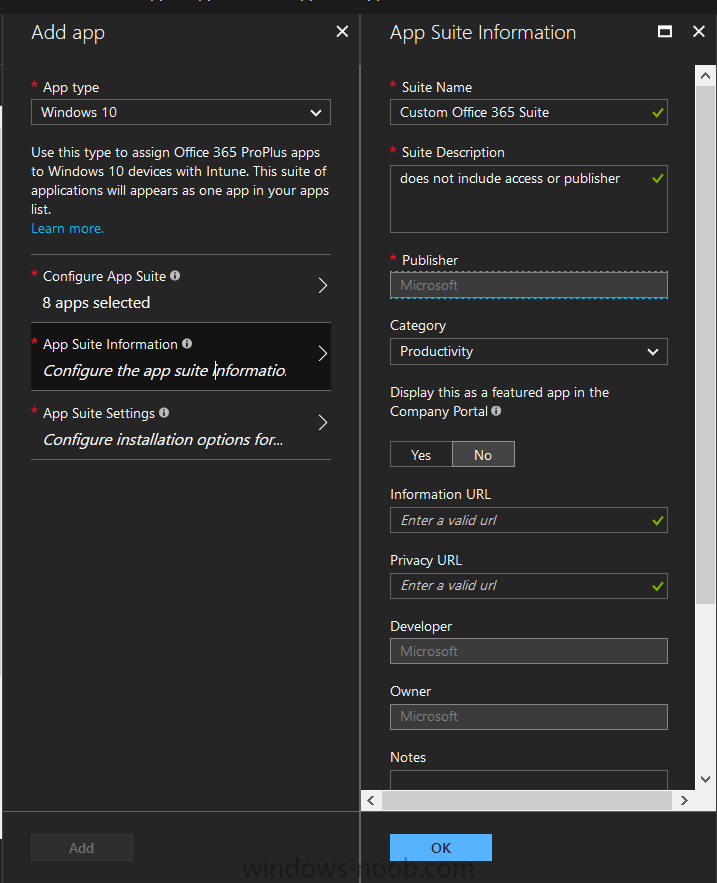
Task: Click the Suite Description text area
Action: pos(528,199)
